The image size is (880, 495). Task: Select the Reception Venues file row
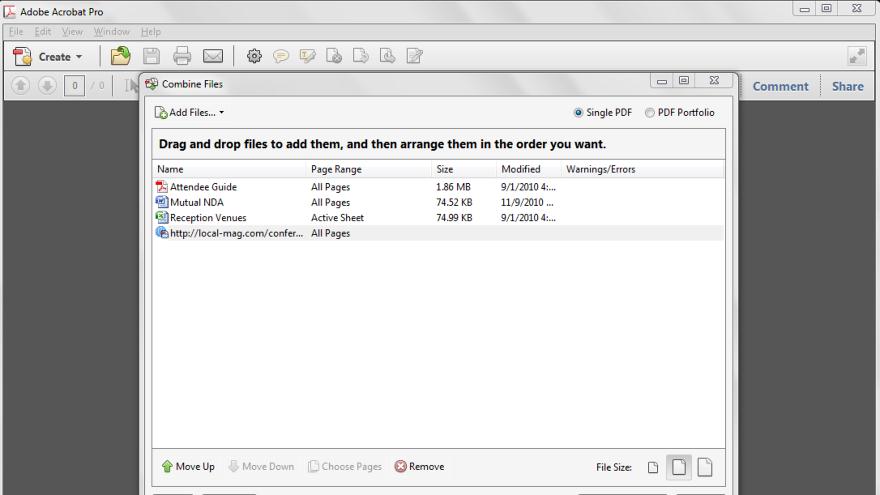tap(438, 218)
